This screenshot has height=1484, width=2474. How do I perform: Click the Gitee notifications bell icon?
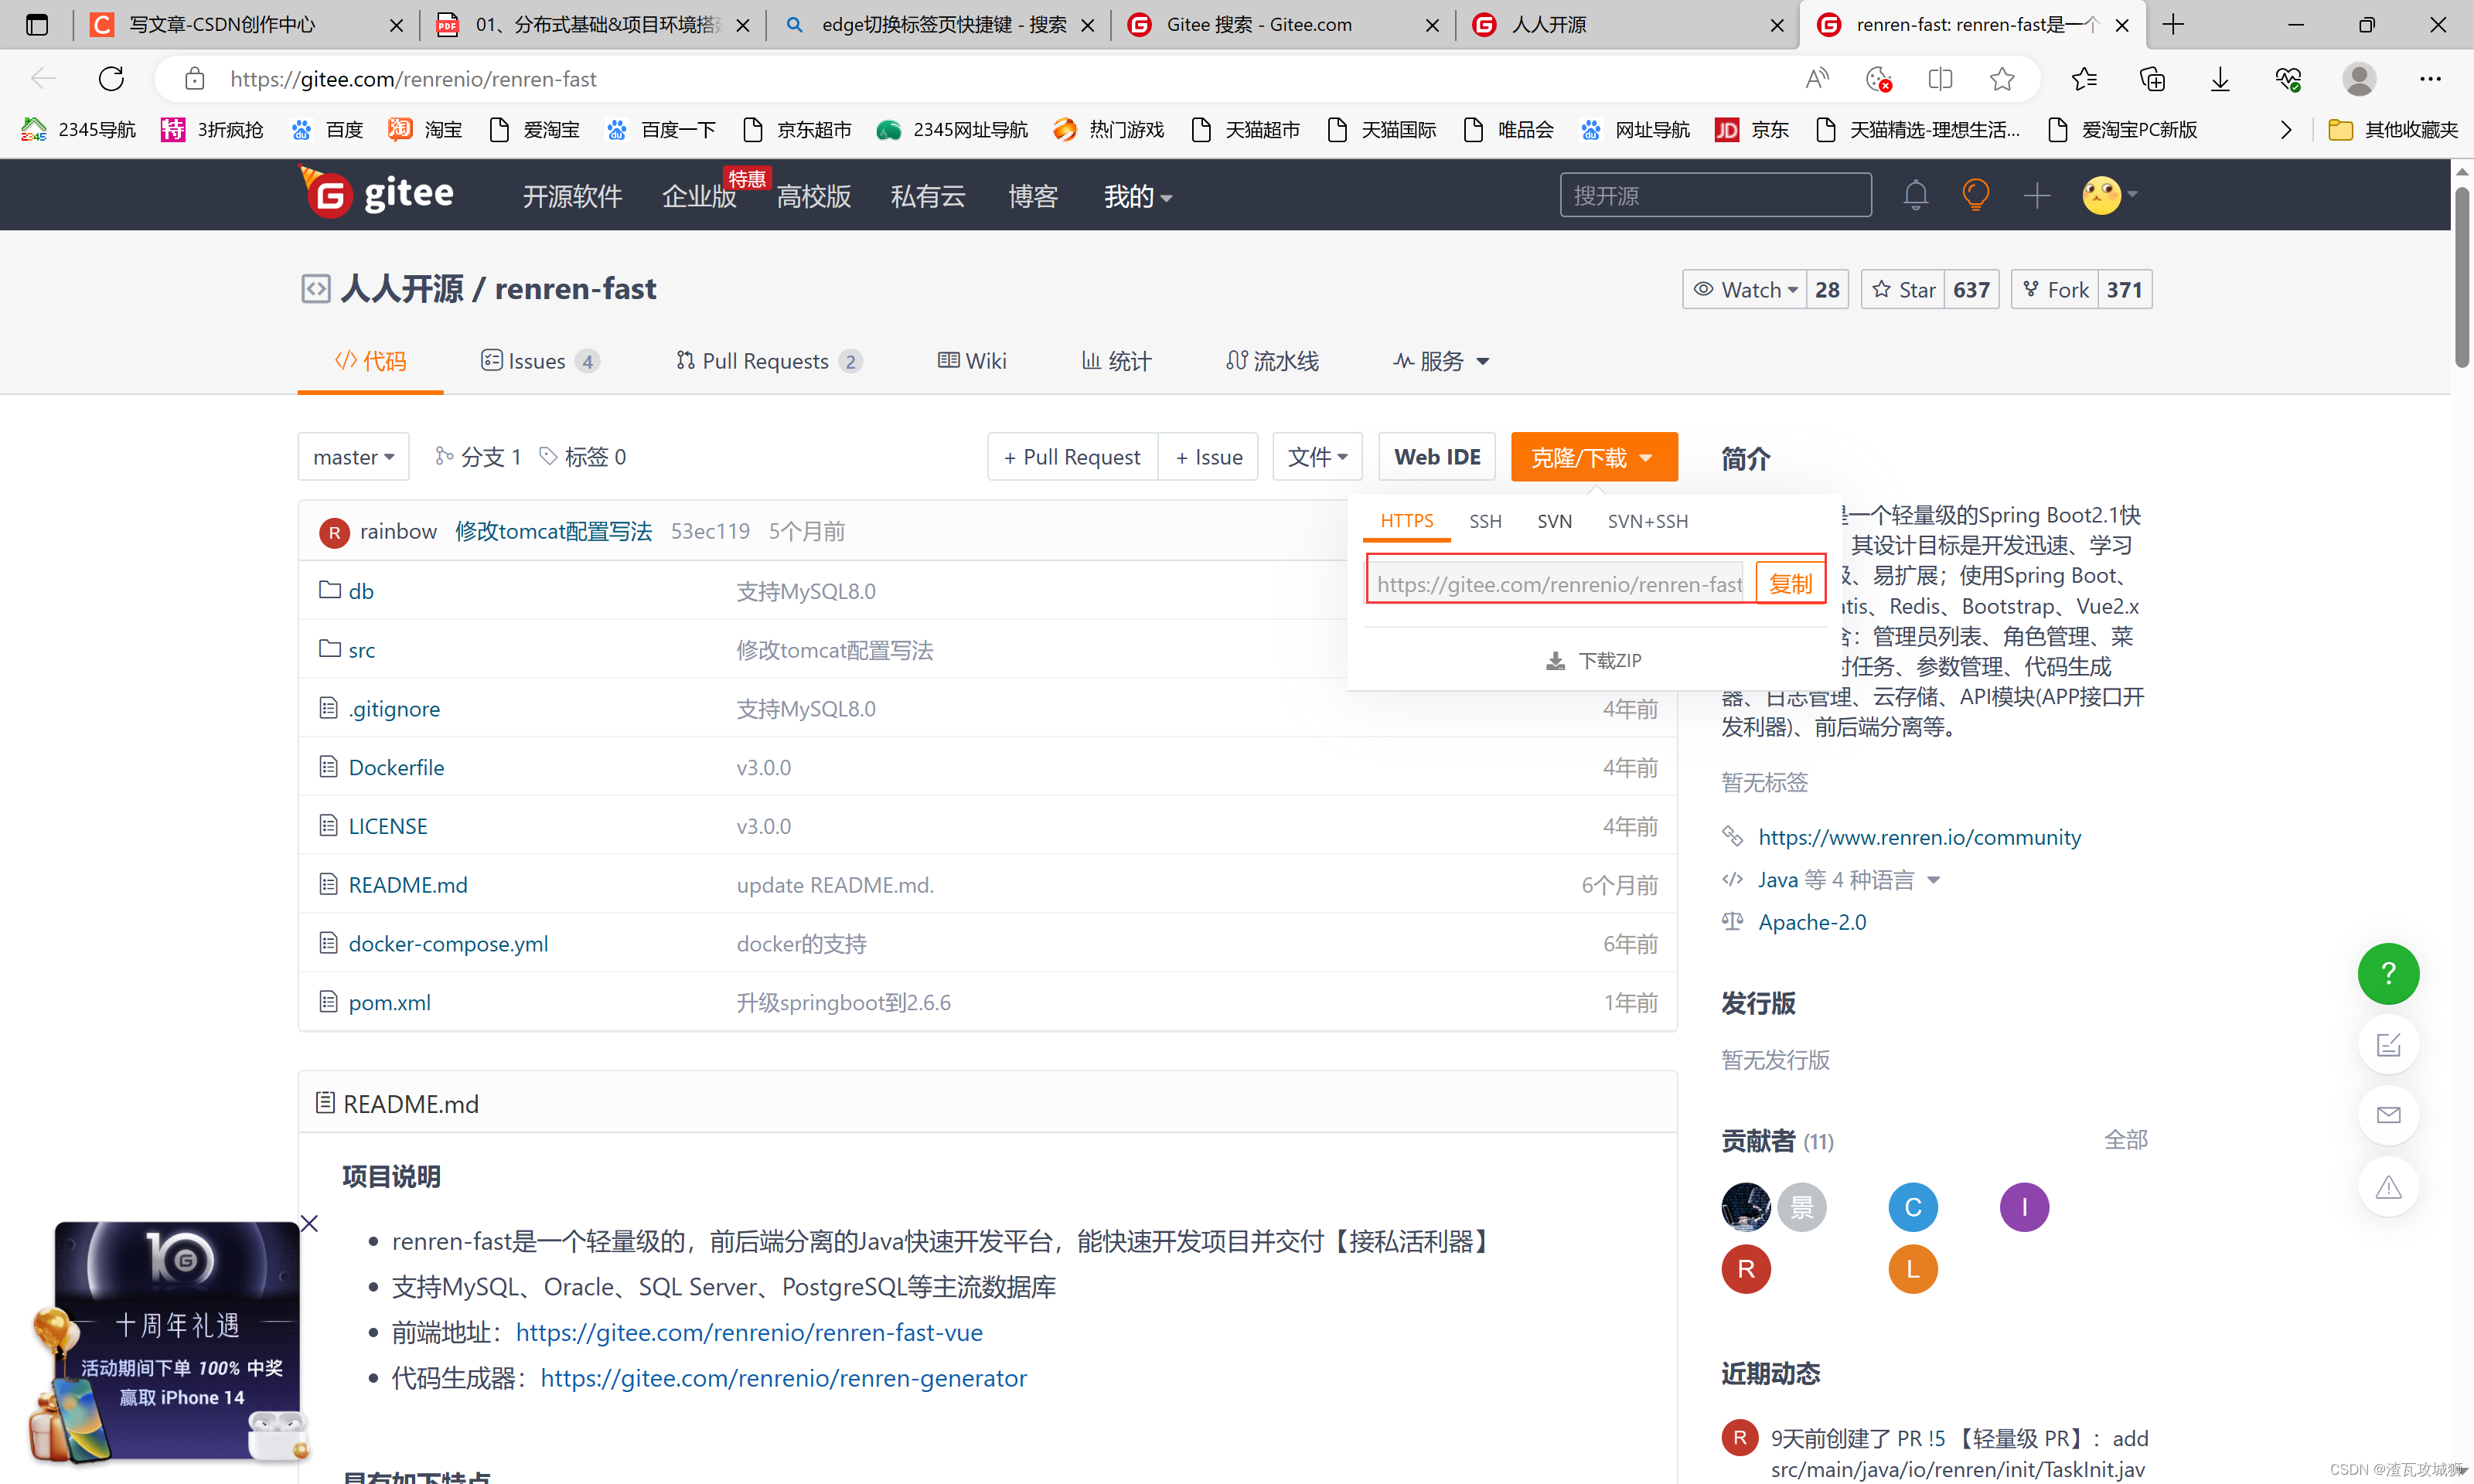pos(1915,195)
